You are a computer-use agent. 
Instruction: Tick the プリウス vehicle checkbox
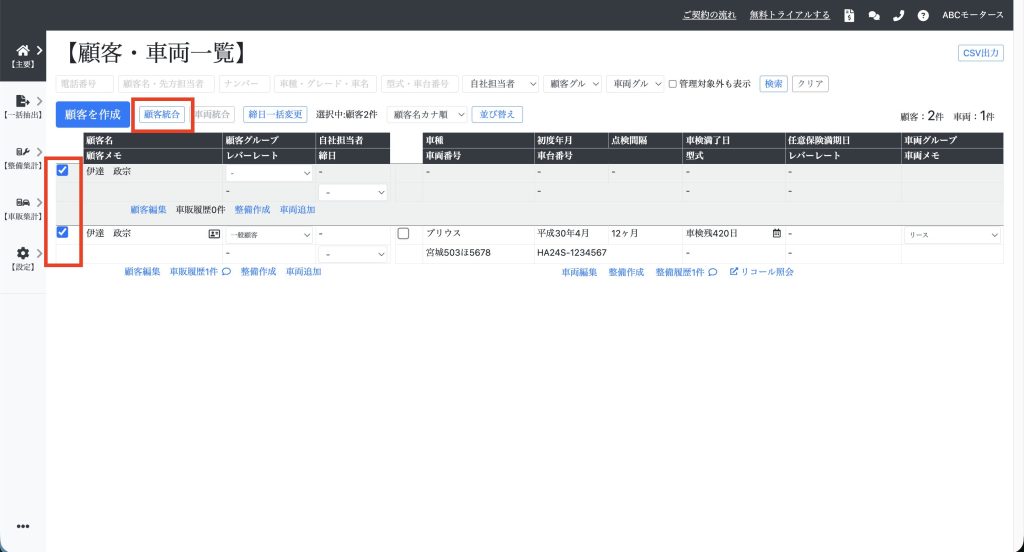point(404,234)
